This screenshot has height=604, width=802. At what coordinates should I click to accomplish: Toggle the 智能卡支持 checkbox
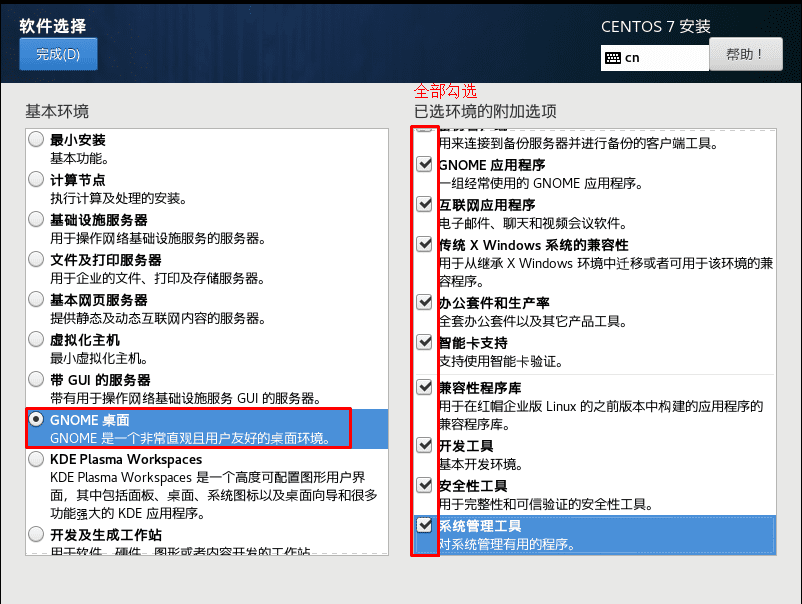click(424, 342)
